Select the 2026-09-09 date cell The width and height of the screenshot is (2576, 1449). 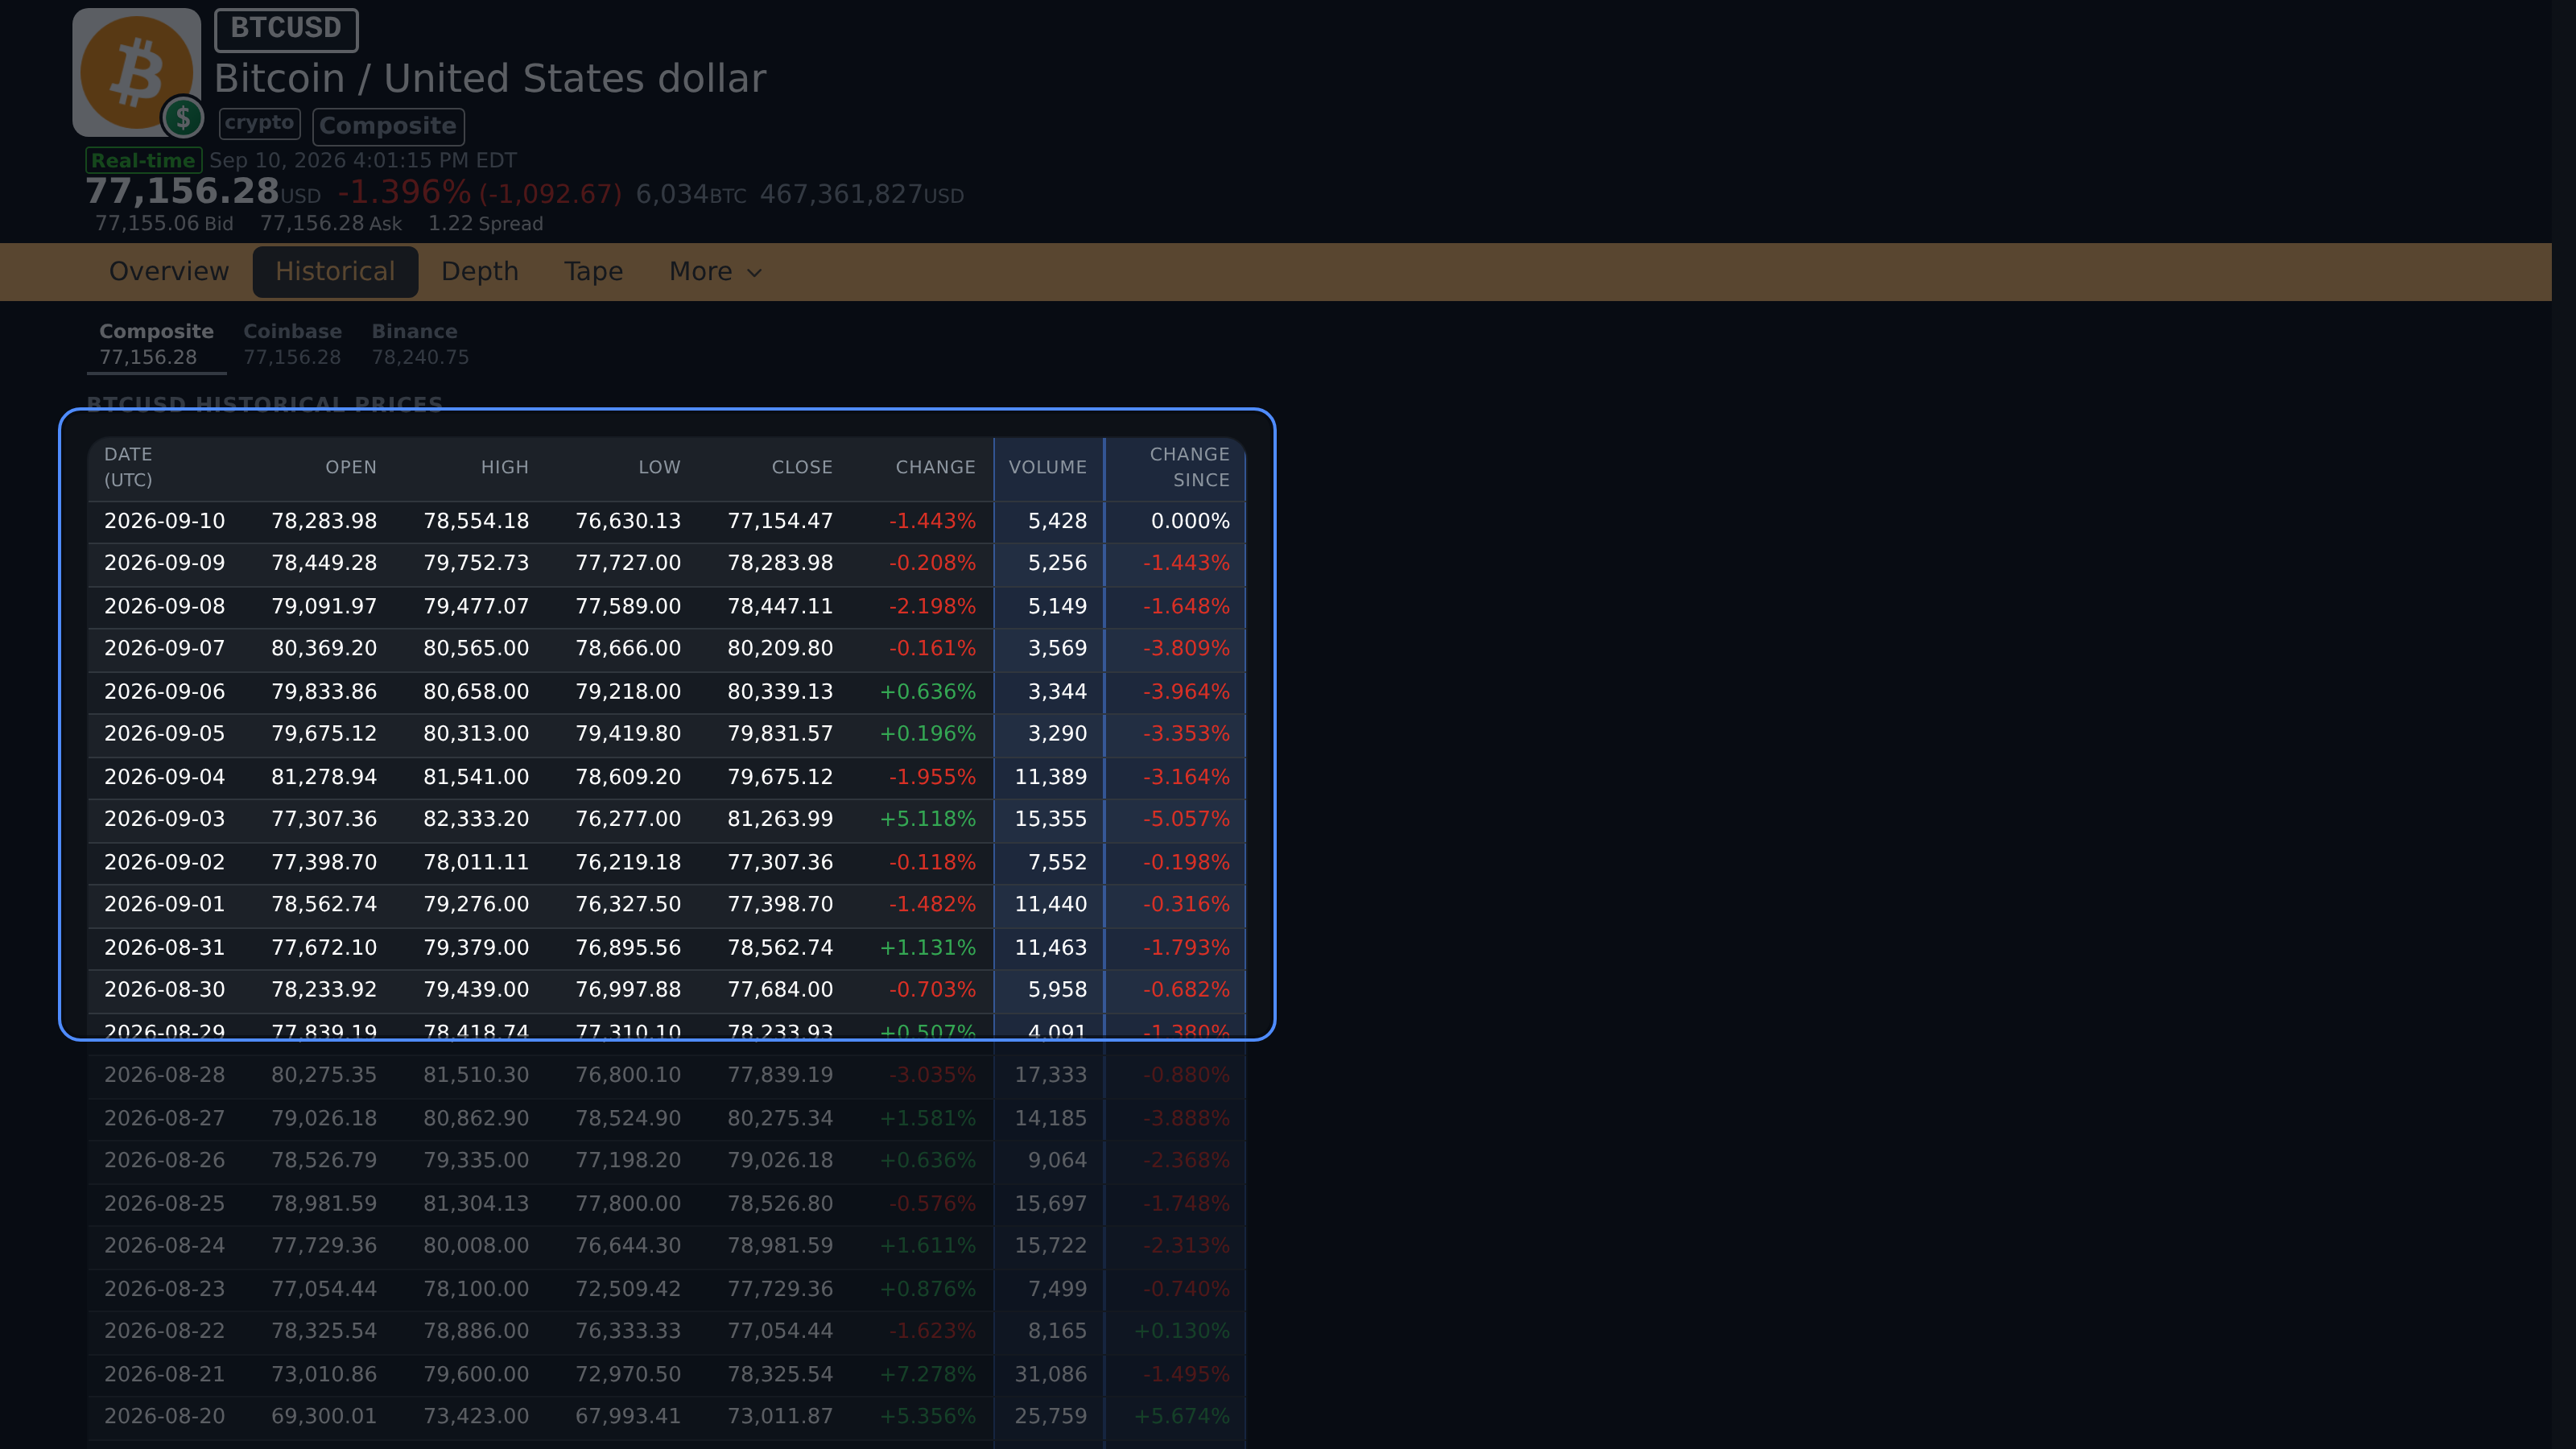coord(164,564)
